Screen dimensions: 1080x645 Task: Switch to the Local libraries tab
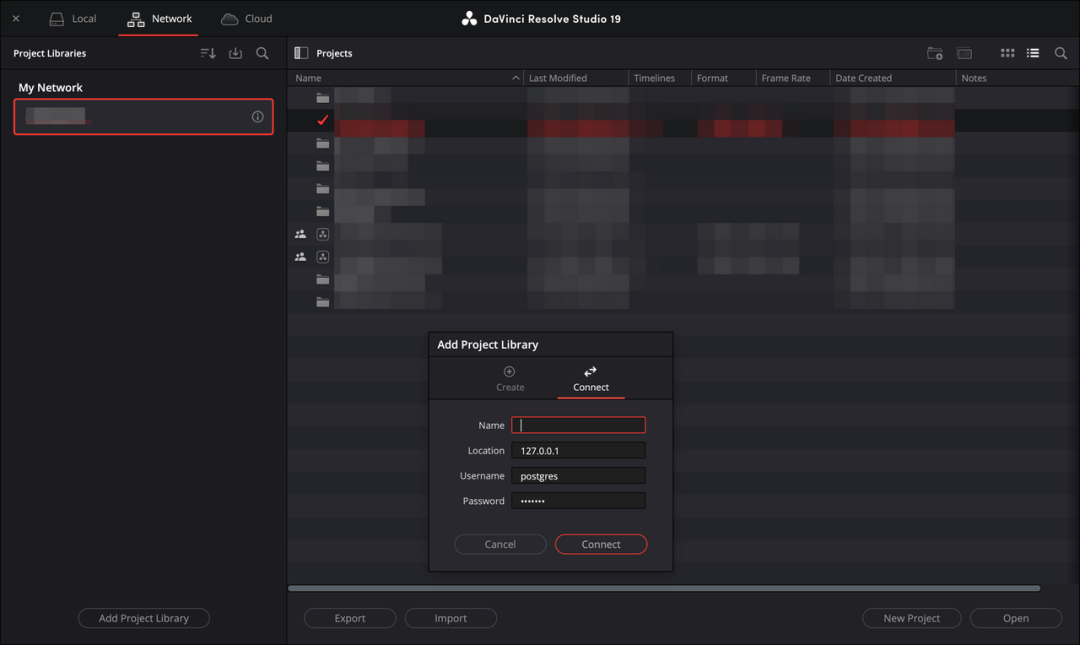coord(72,19)
